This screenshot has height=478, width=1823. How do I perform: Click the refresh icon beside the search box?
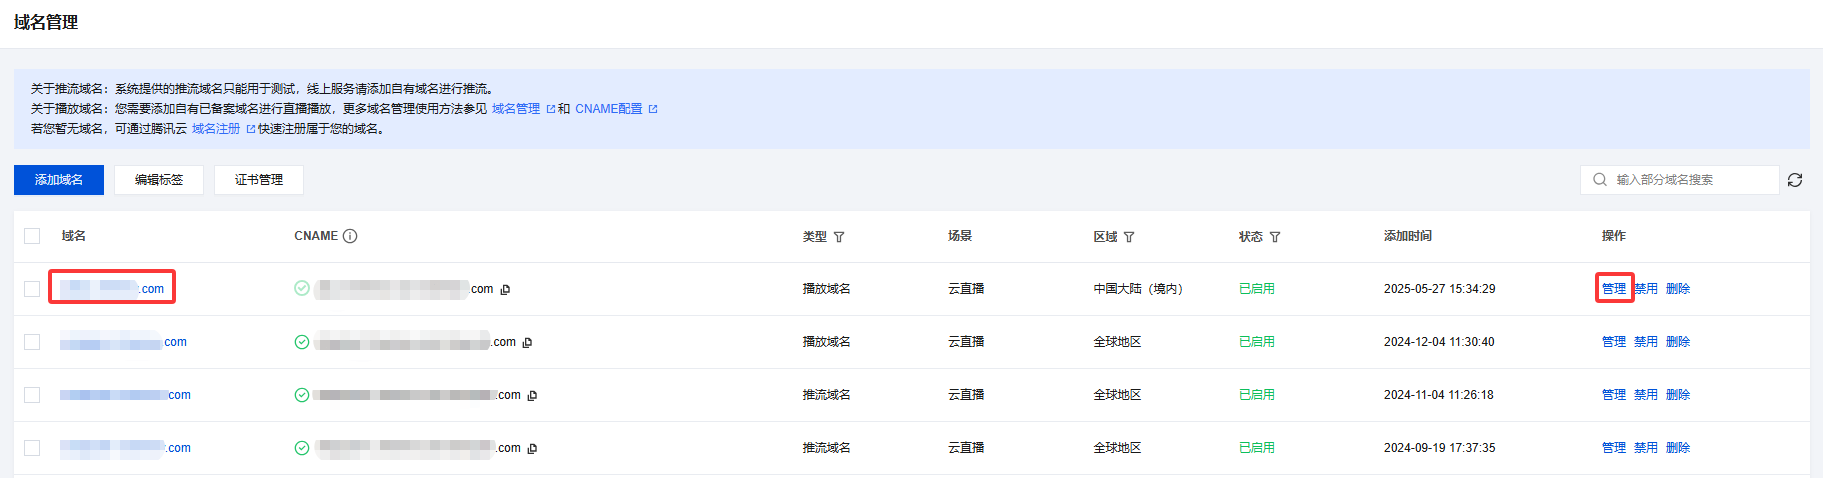pyautogui.click(x=1795, y=180)
